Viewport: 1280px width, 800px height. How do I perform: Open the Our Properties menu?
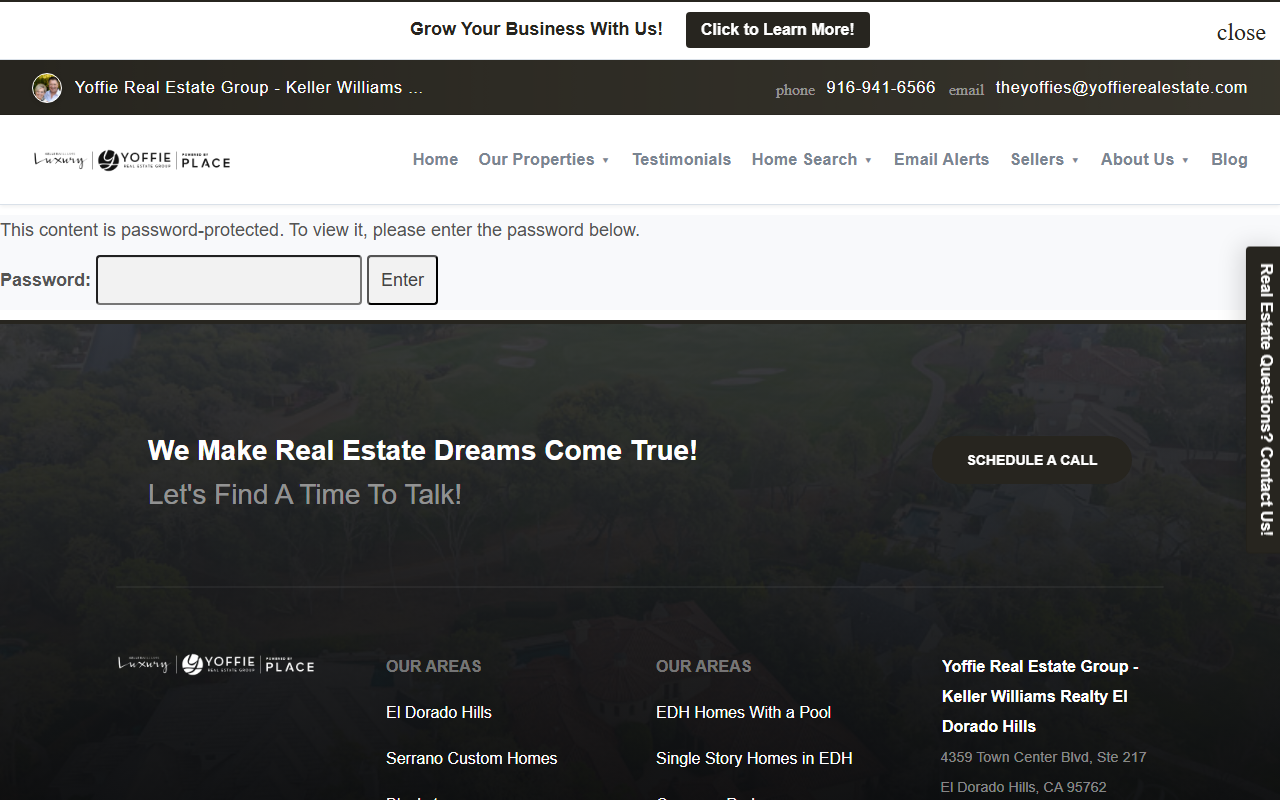(x=536, y=160)
